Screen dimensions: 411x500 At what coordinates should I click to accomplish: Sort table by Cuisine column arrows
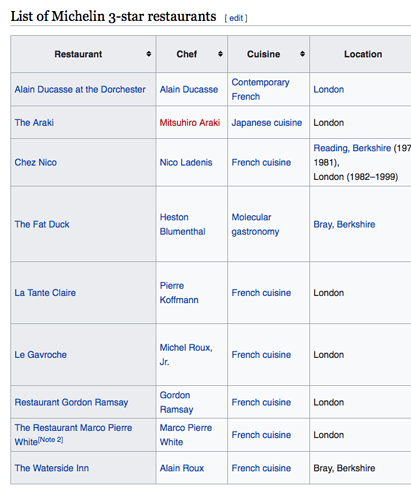click(302, 54)
